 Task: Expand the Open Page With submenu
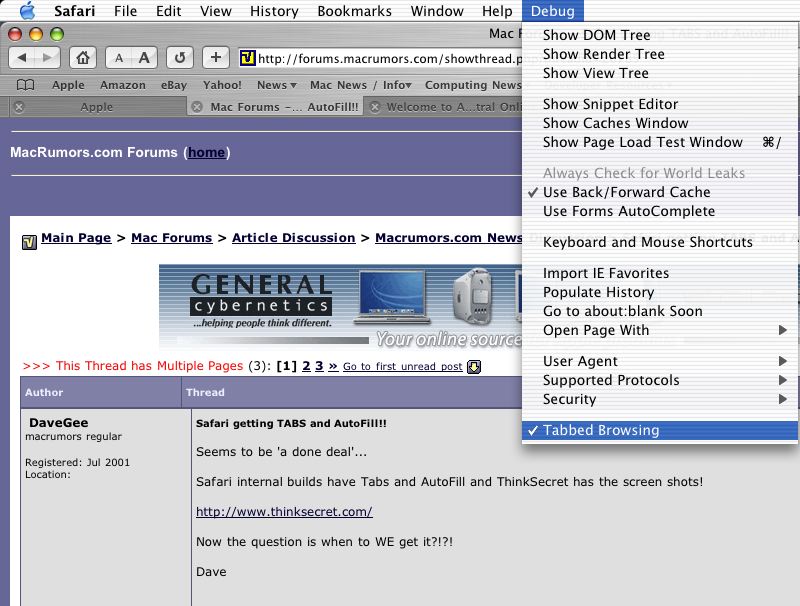coord(660,330)
